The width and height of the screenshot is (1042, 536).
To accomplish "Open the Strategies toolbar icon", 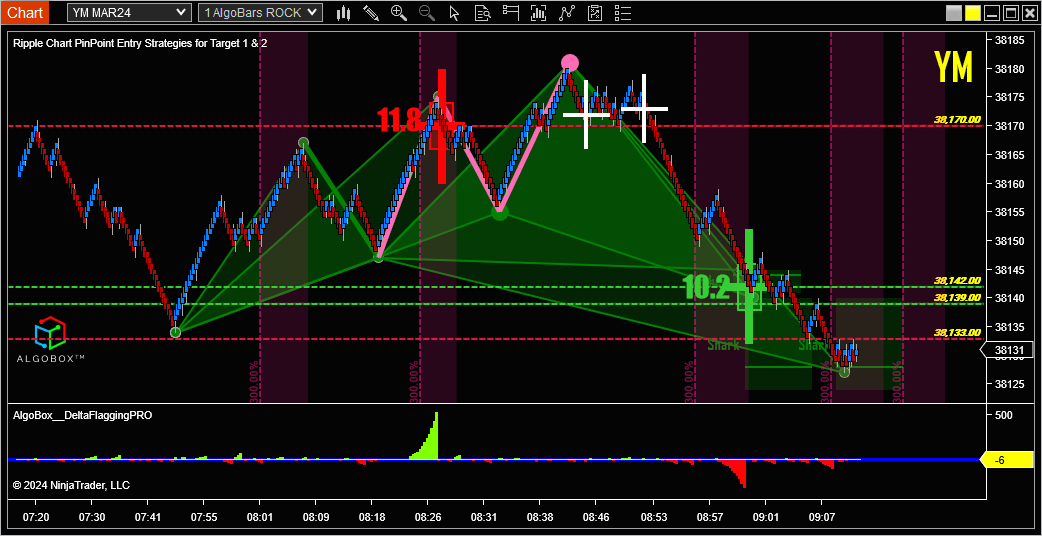I will pyautogui.click(x=568, y=13).
